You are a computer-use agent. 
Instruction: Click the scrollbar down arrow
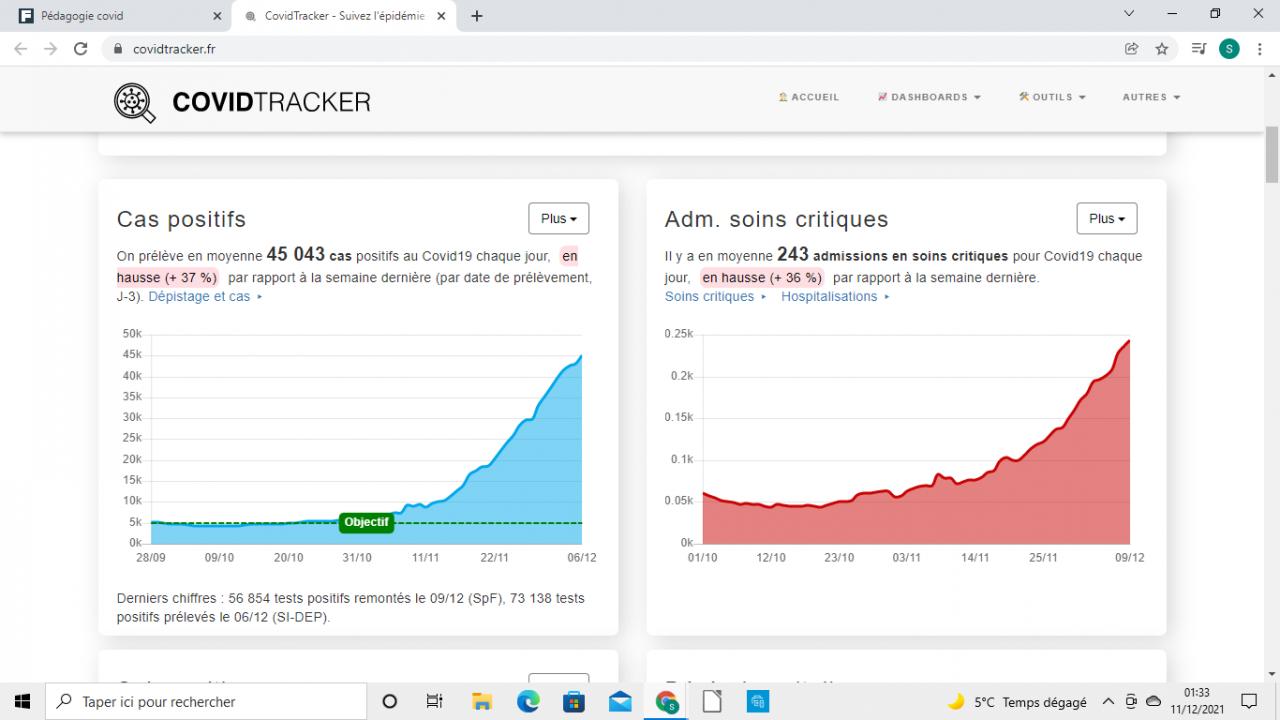(x=1272, y=675)
